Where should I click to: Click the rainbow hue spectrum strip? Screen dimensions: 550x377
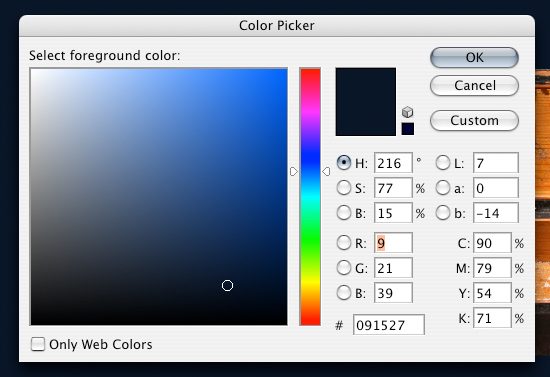pos(310,197)
